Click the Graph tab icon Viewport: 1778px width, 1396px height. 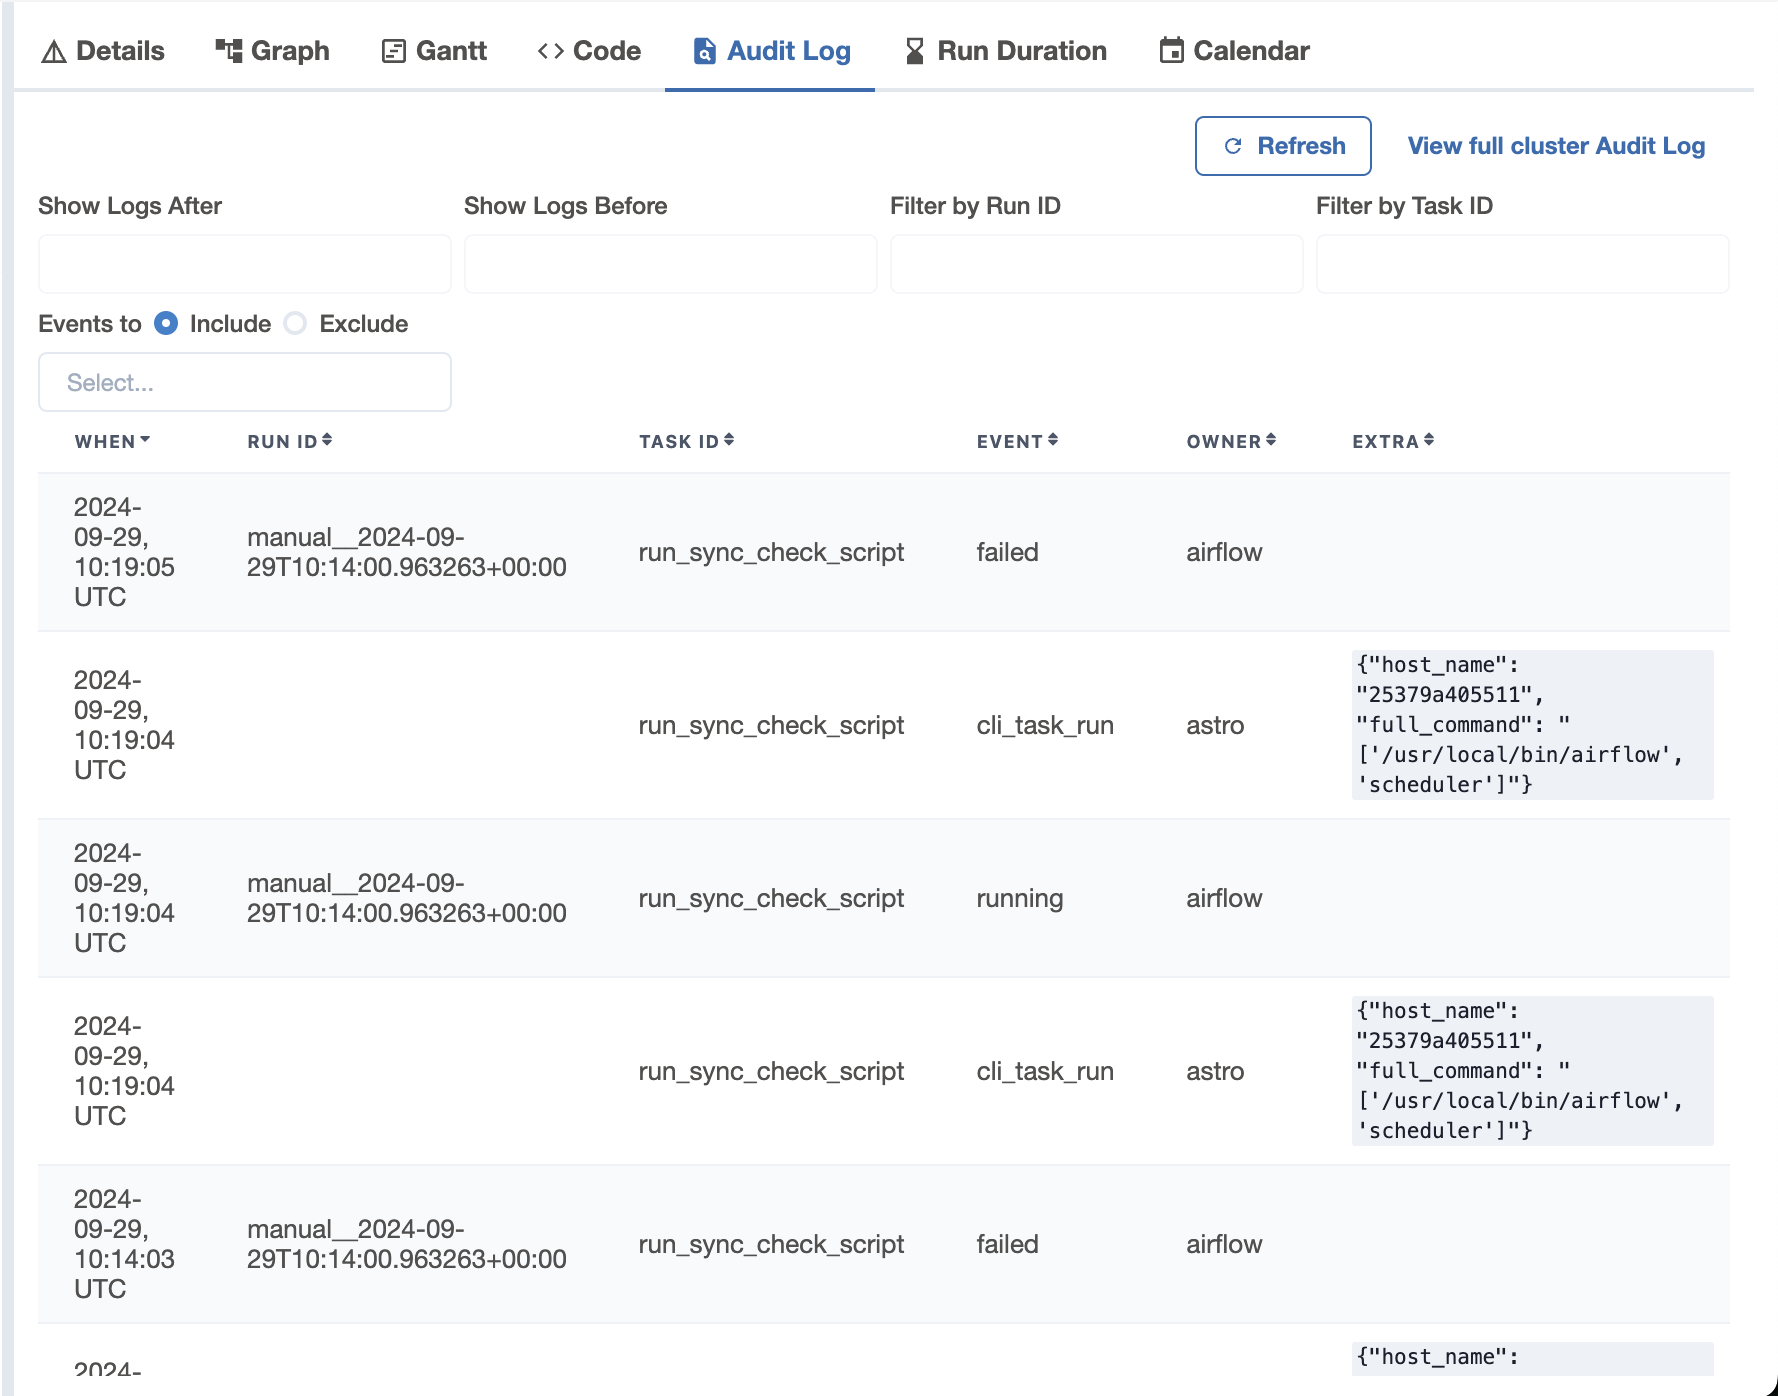pos(229,51)
